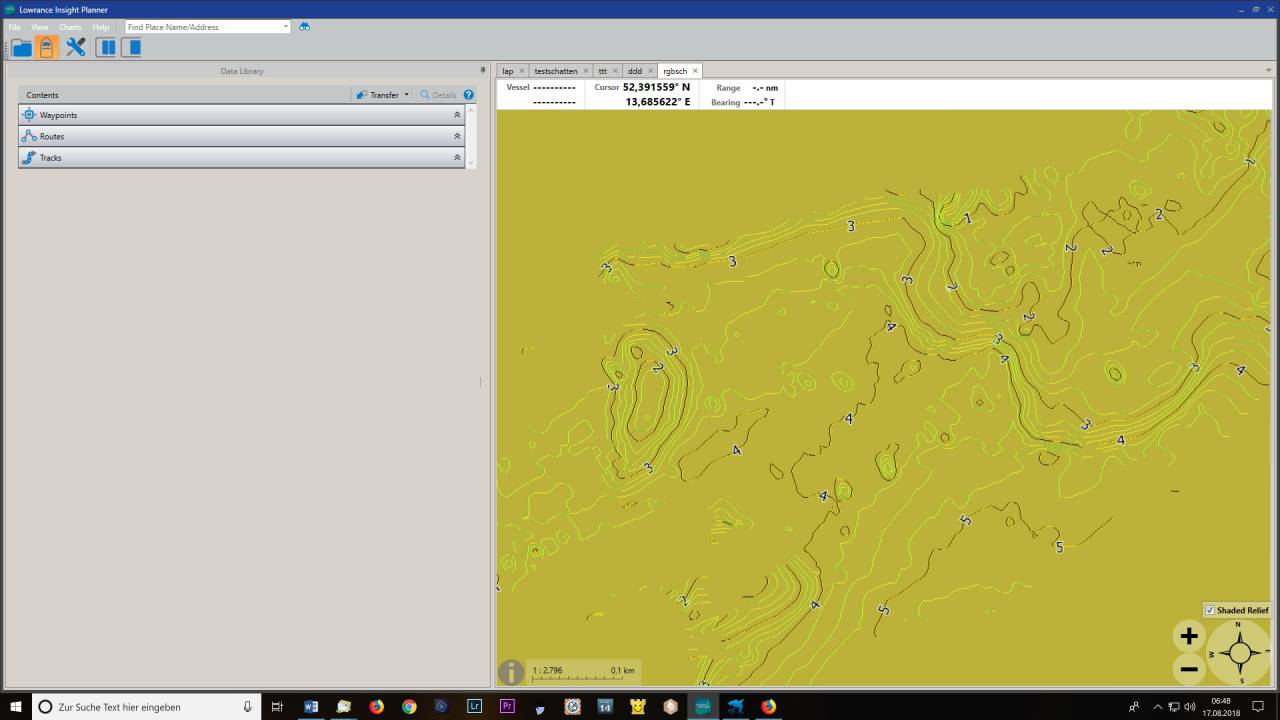Open the Find Place Name/Address dropdown arrow
The height and width of the screenshot is (720, 1280).
coord(286,27)
